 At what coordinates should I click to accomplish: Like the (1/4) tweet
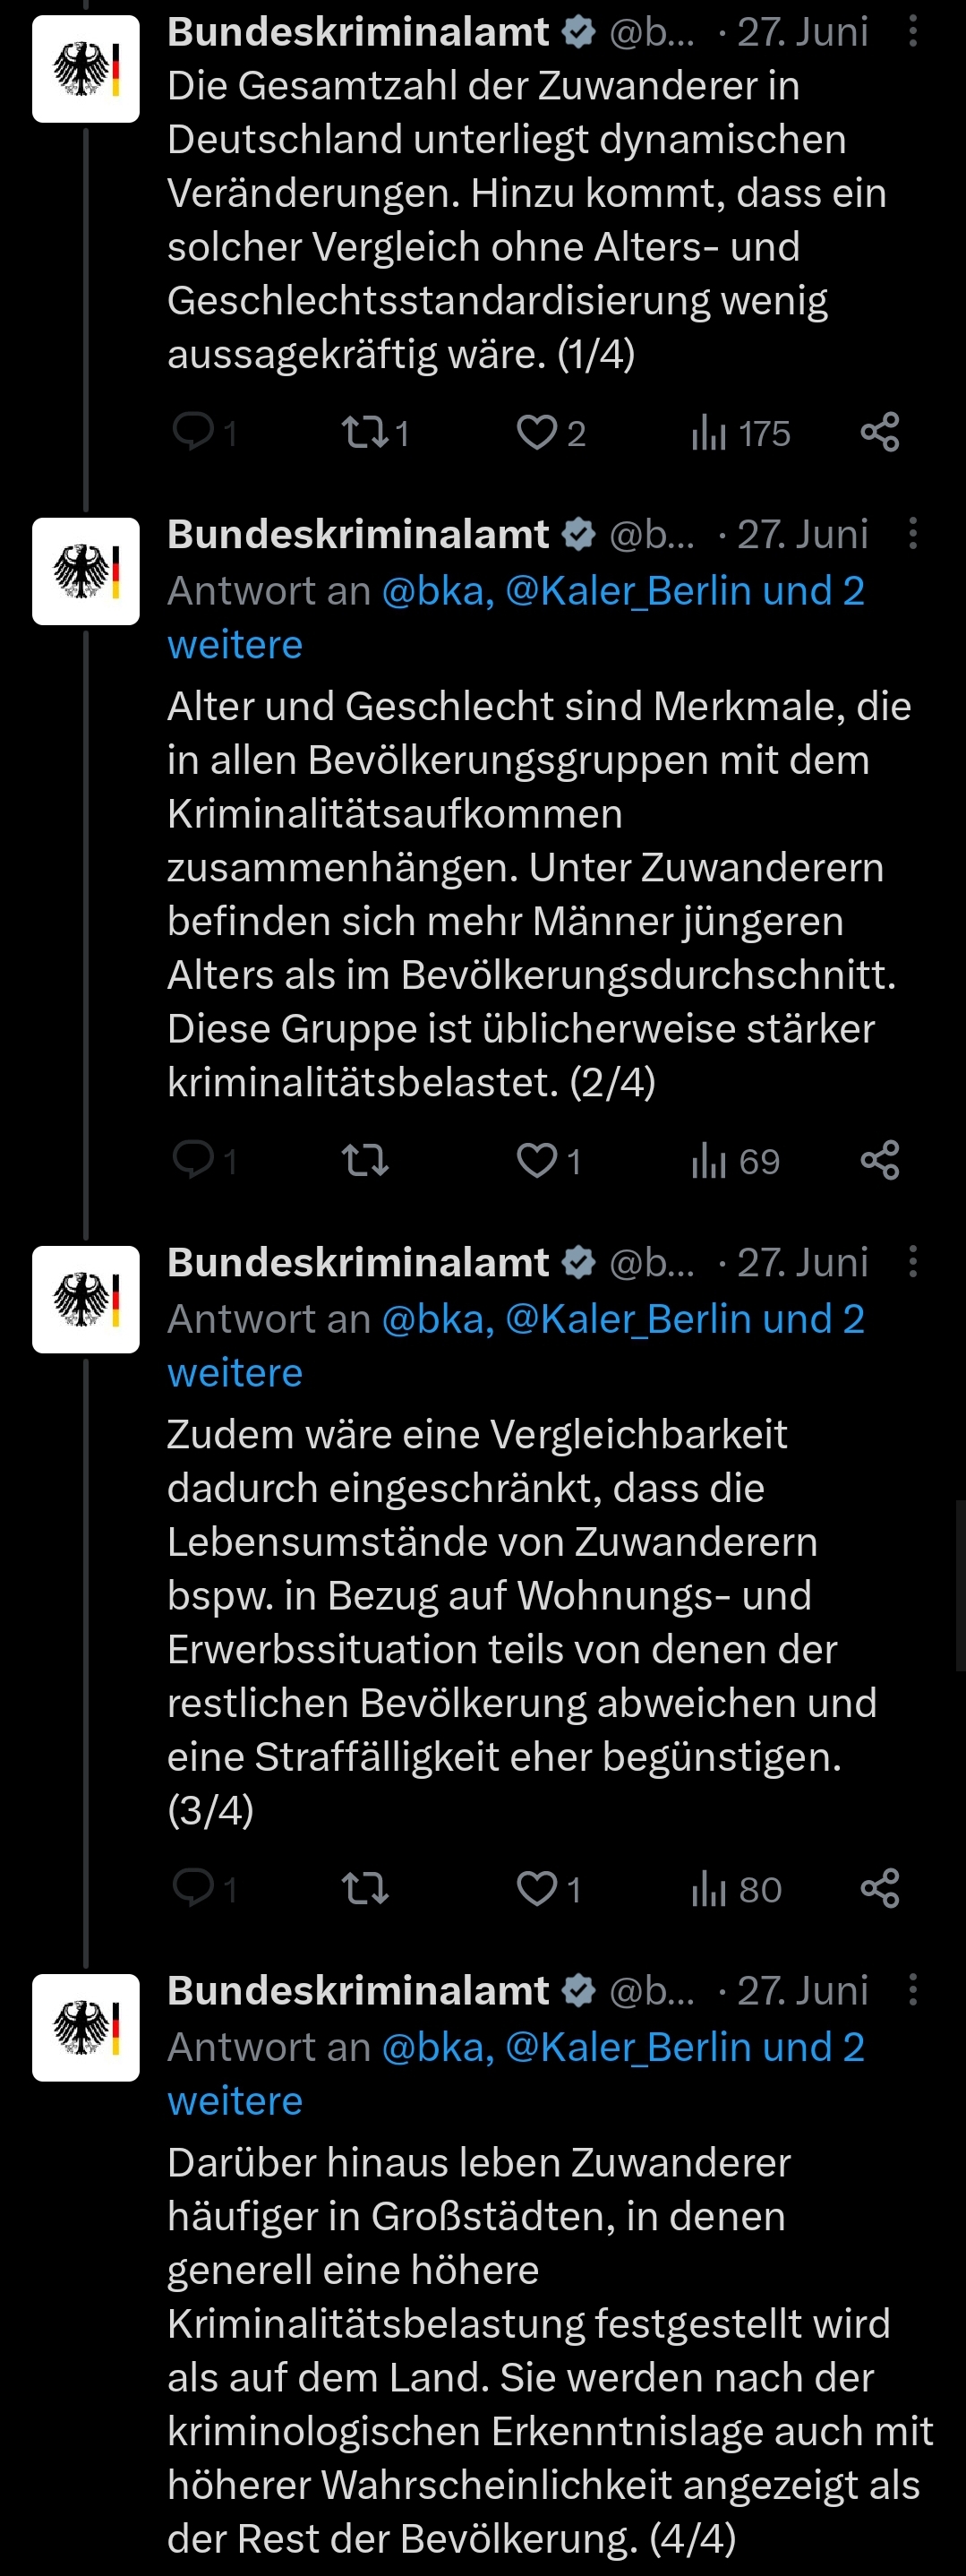click(x=550, y=432)
